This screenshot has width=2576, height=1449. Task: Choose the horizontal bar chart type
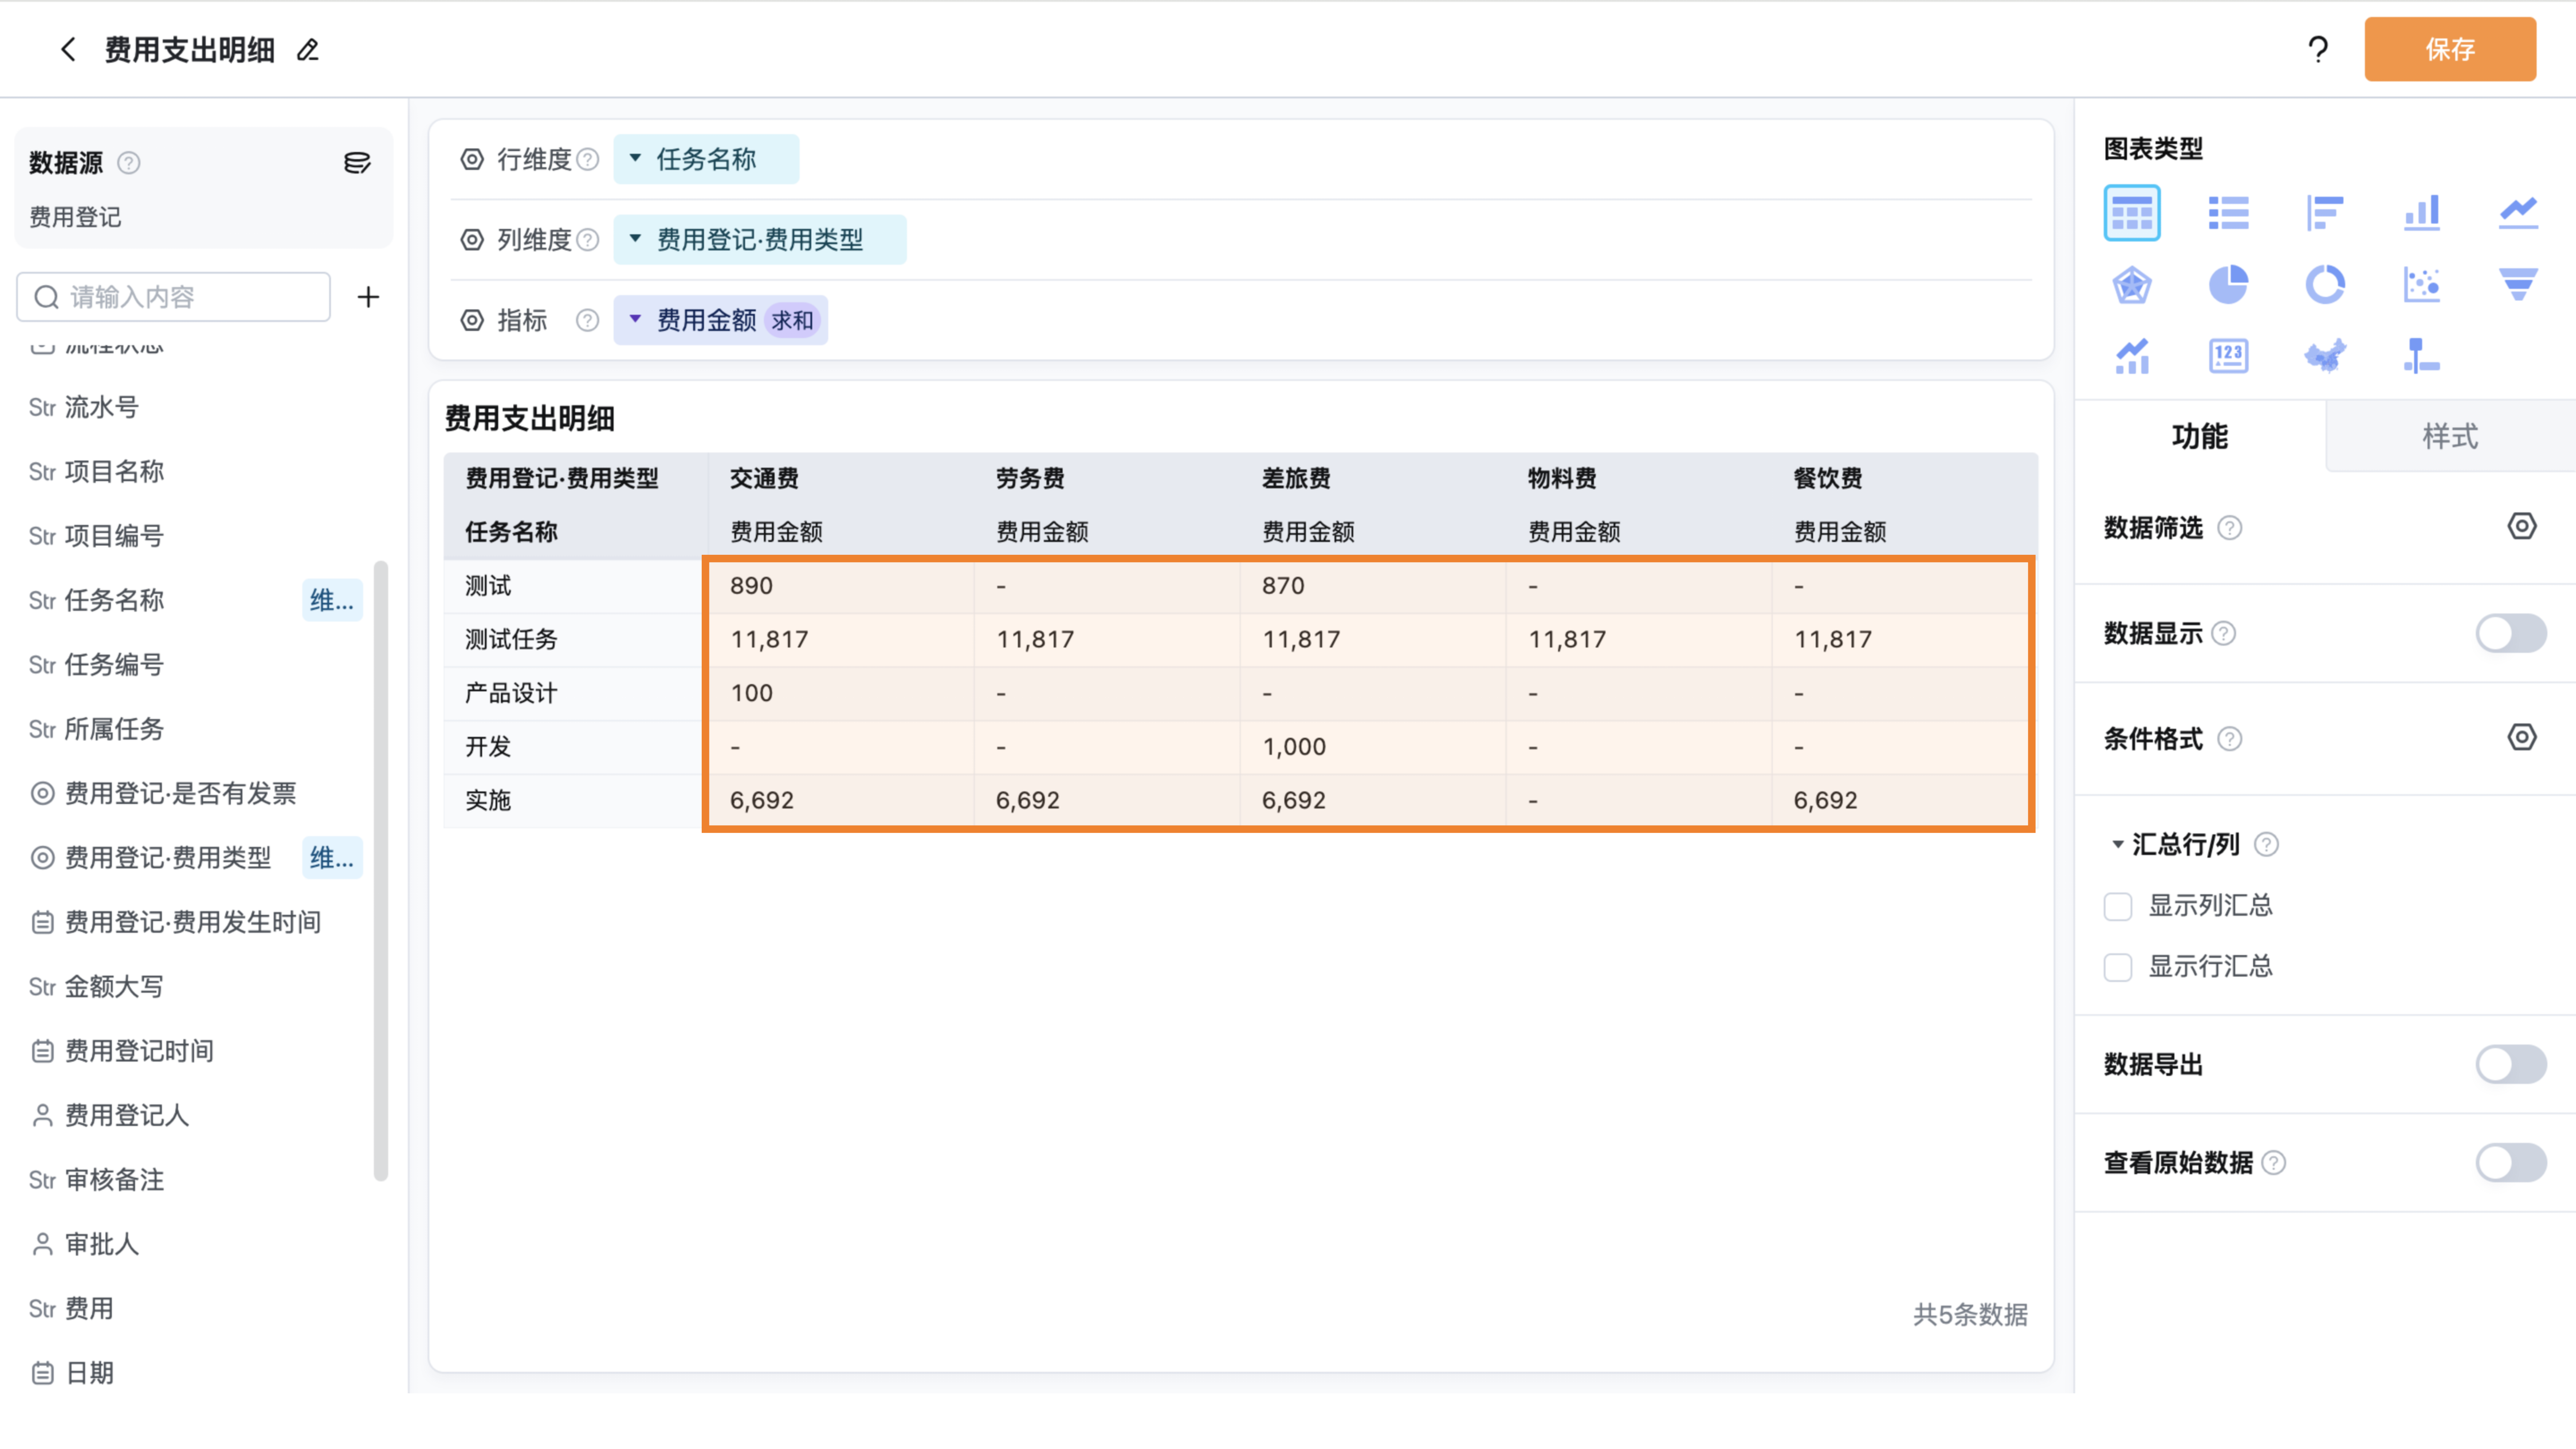pyautogui.click(x=2325, y=213)
